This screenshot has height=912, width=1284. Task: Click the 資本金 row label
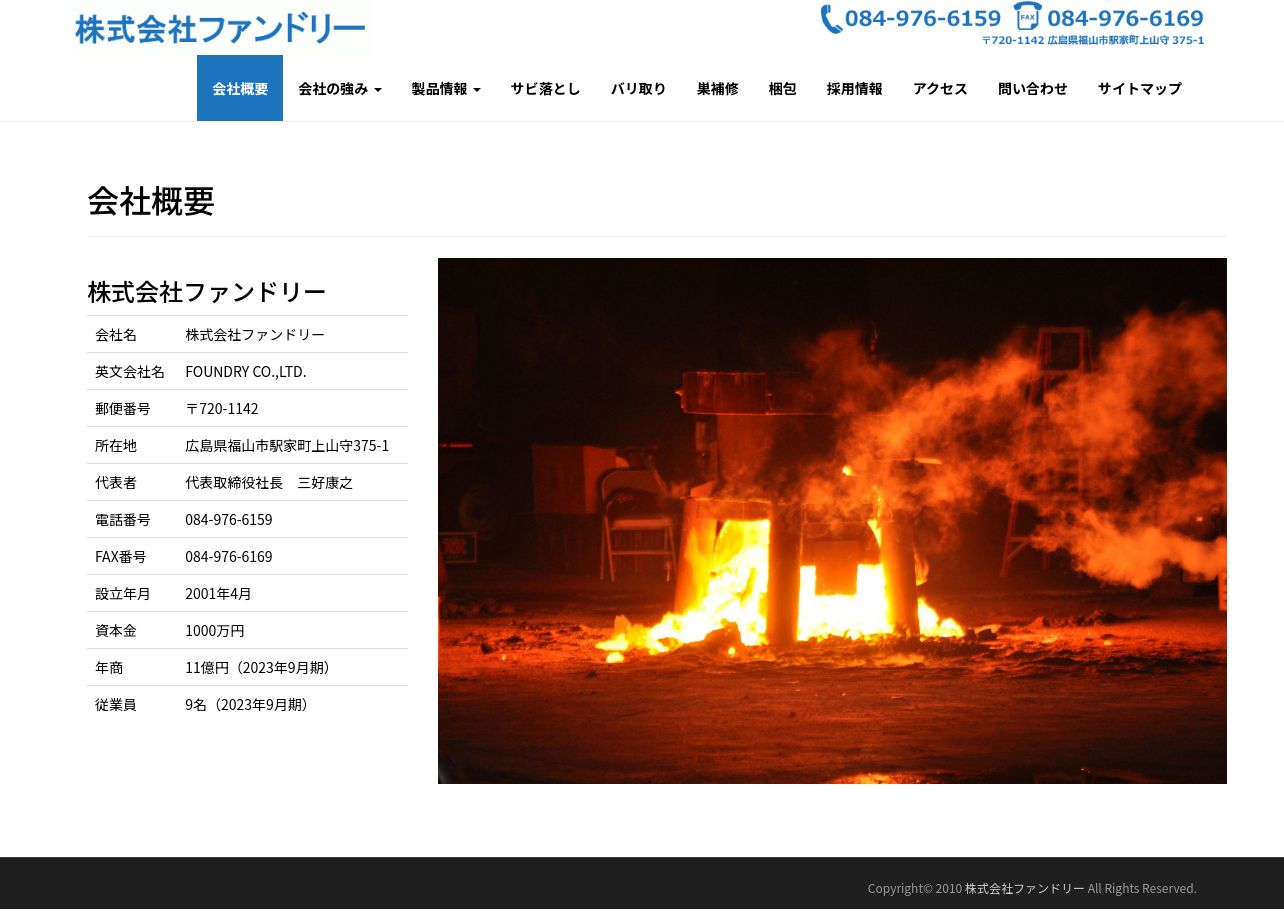tap(116, 630)
